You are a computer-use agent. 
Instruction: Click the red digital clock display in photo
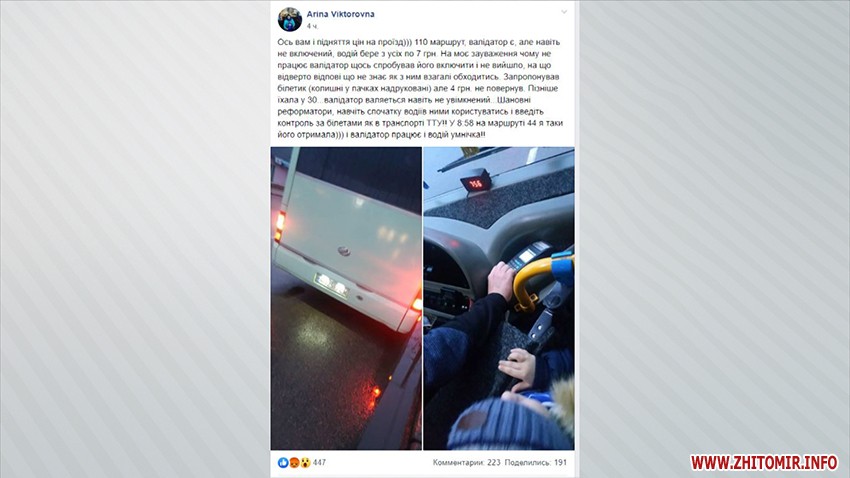click(476, 182)
